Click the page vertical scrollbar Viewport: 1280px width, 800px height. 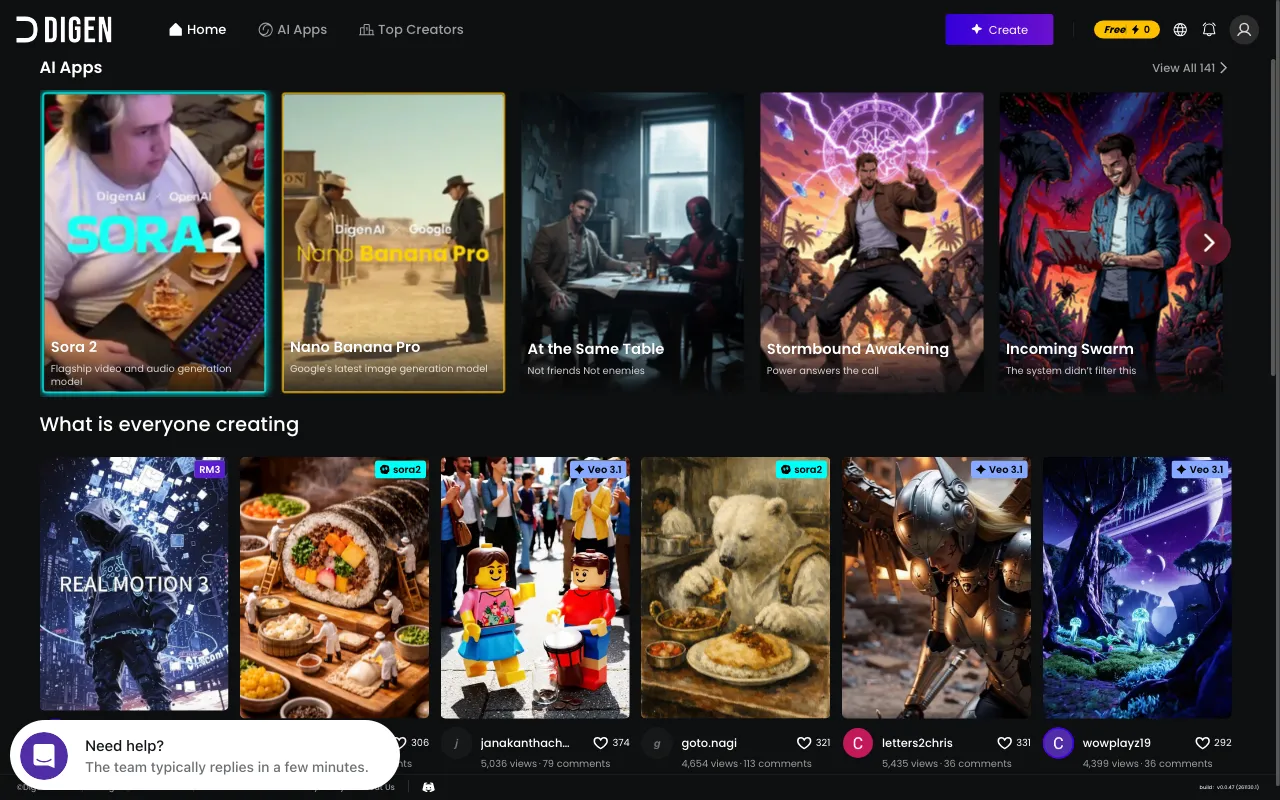1273,215
